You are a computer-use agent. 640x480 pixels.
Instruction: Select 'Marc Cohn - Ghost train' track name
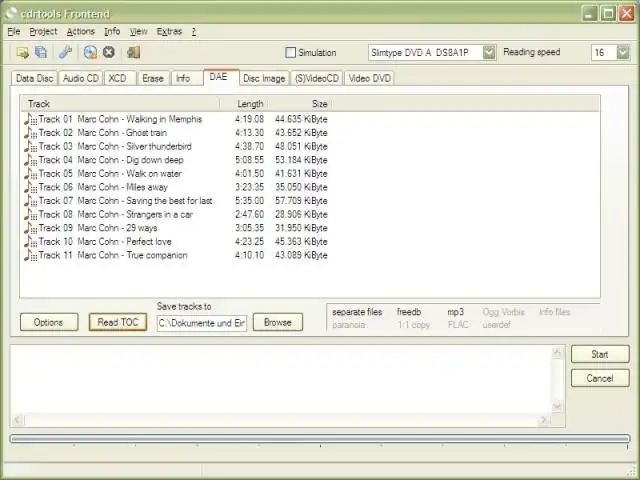pos(122,133)
